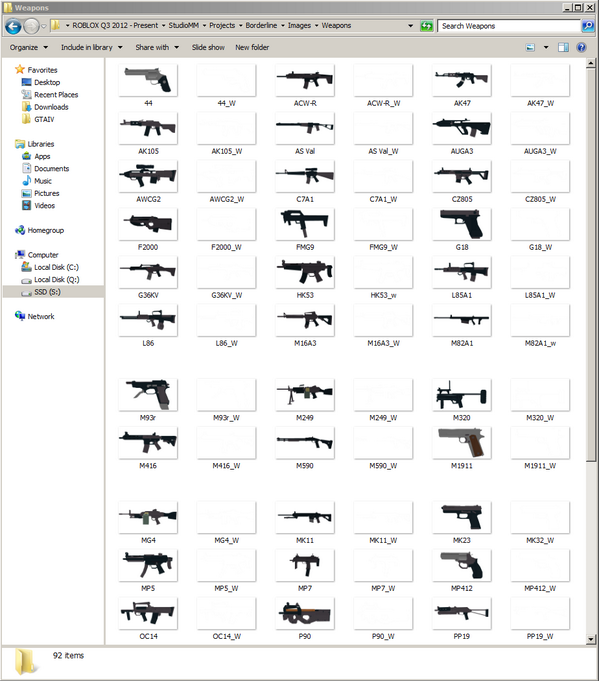Open the recent pages dropdown arrow
The height and width of the screenshot is (681, 599).
[x=43, y=26]
